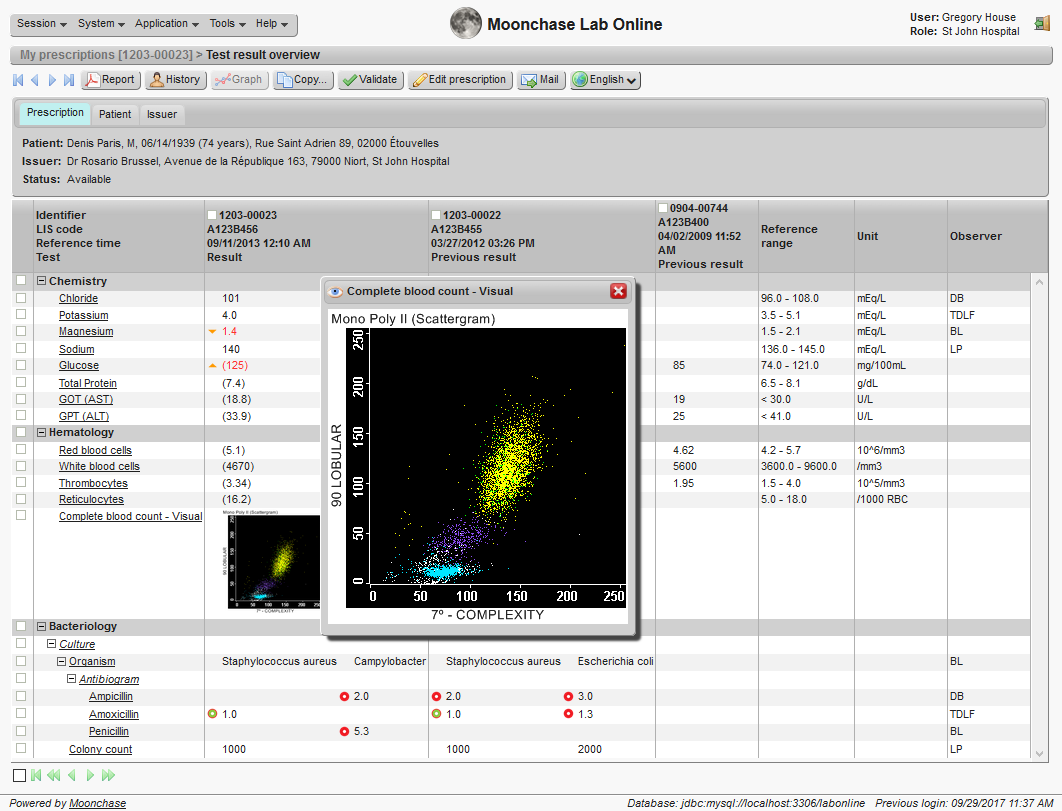Image resolution: width=1062 pixels, height=811 pixels.
Task: Collapse the Bacteriology group
Action: coord(41,627)
